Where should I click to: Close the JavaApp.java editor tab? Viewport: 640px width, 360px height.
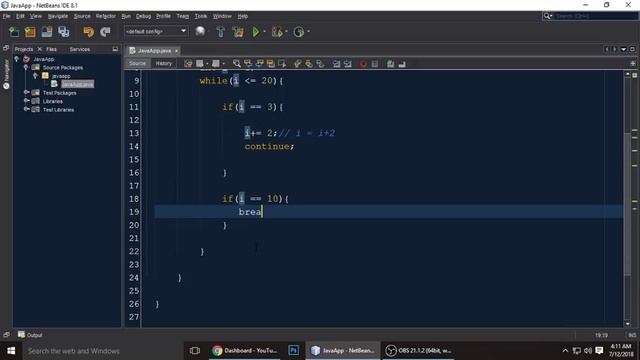pyautogui.click(x=177, y=51)
